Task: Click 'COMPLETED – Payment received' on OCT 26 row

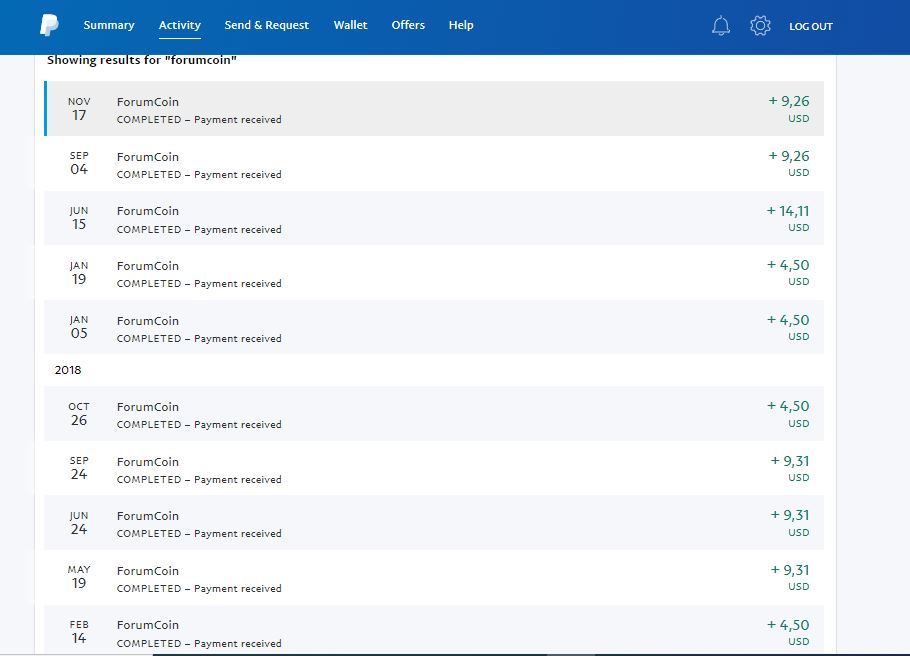Action: (x=199, y=424)
